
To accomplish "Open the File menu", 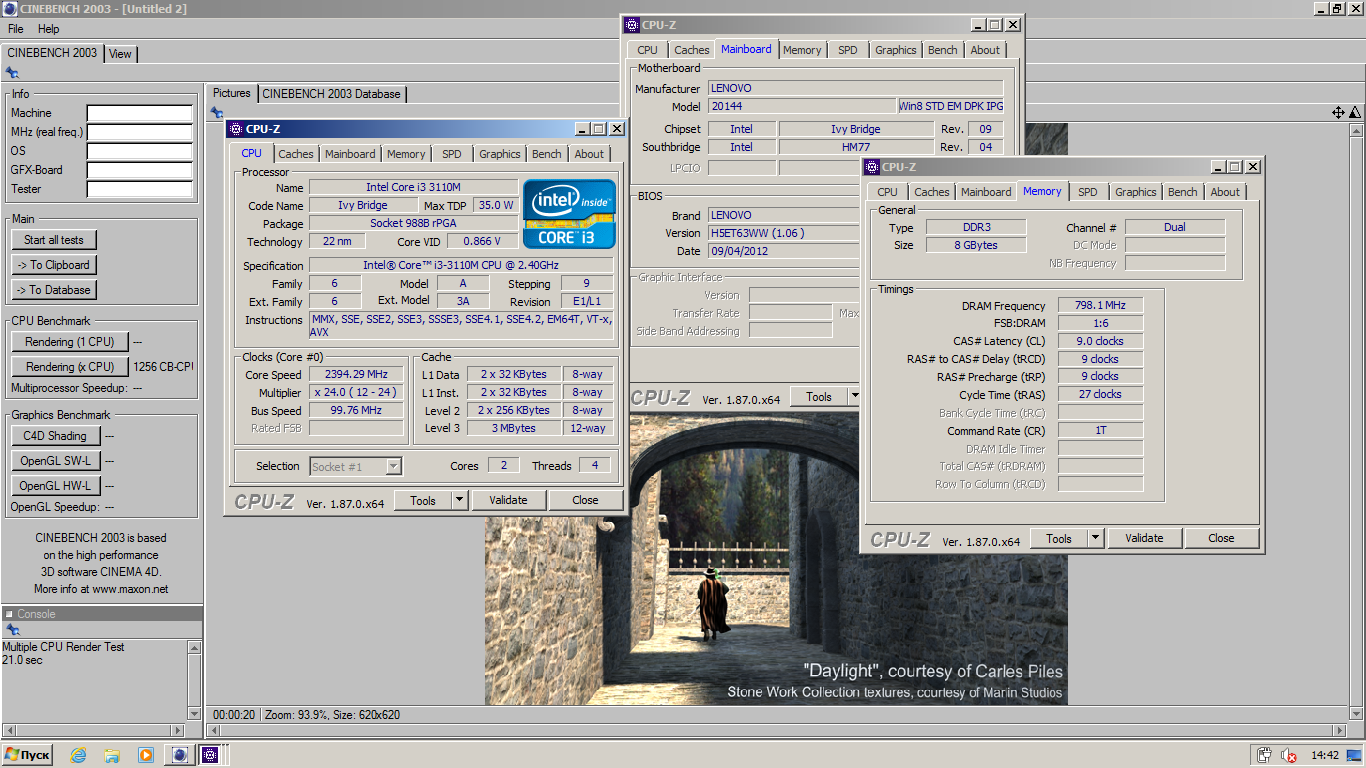I will point(16,29).
